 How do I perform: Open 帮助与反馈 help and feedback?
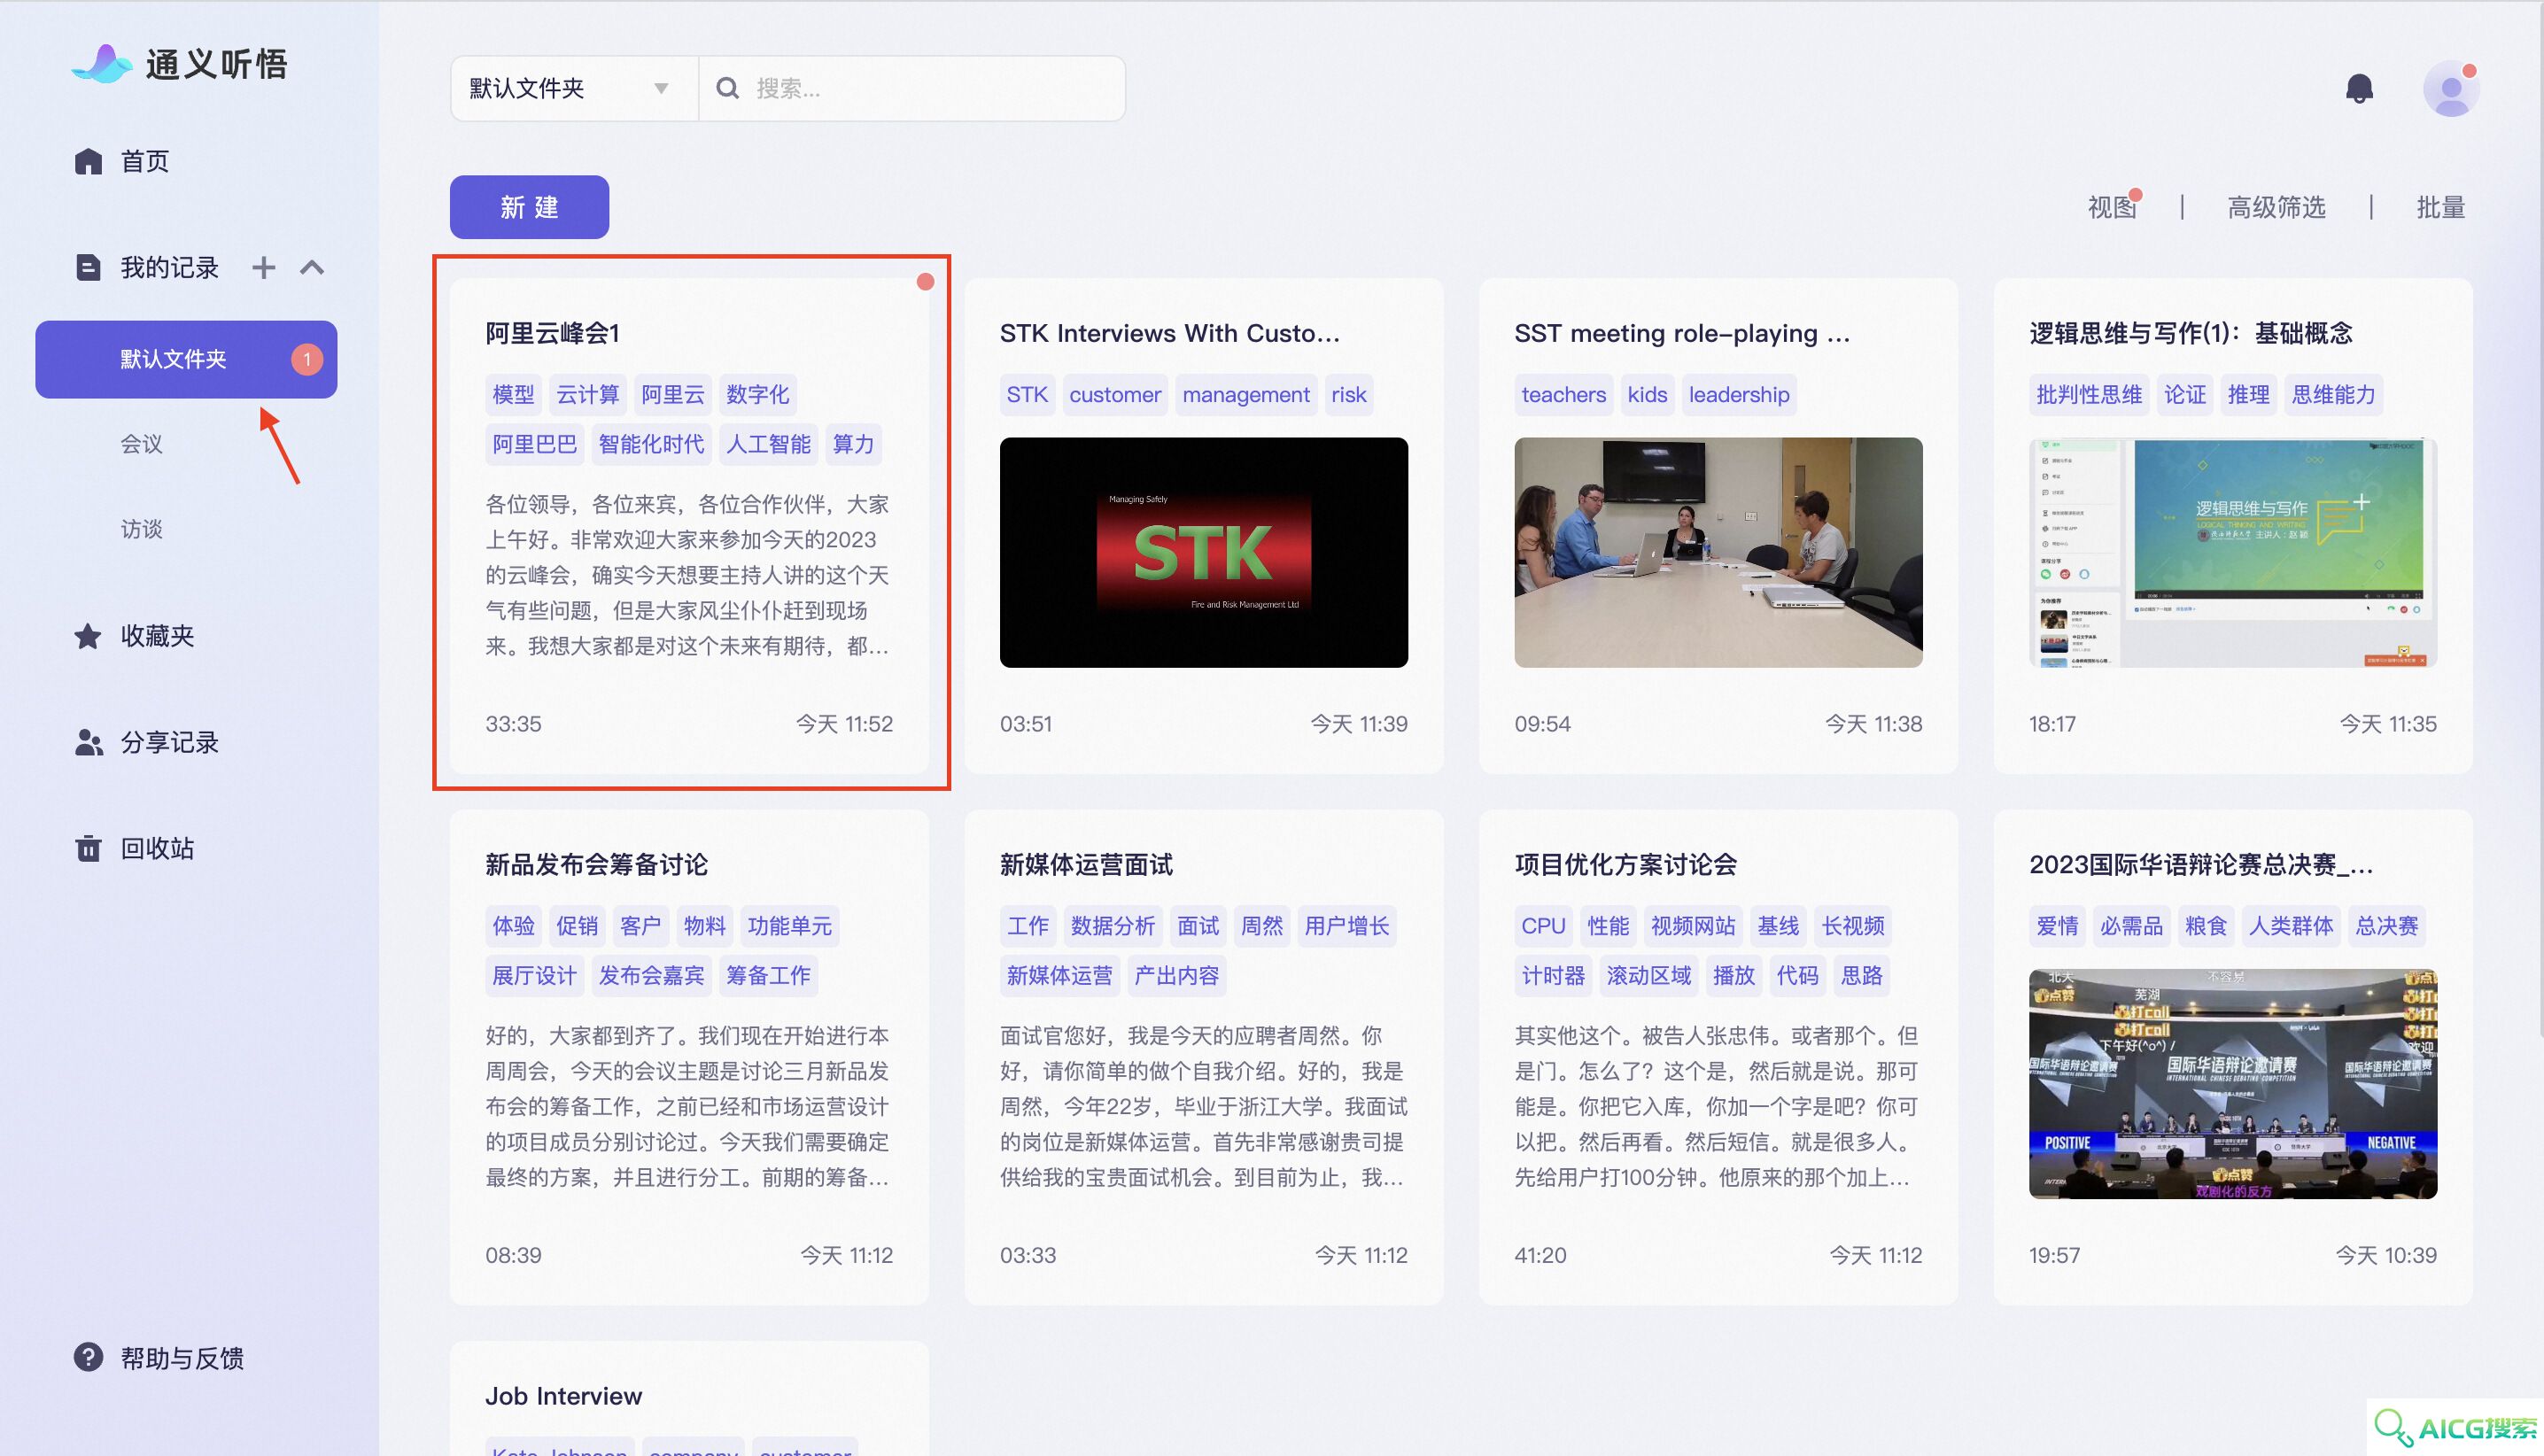tap(182, 1358)
